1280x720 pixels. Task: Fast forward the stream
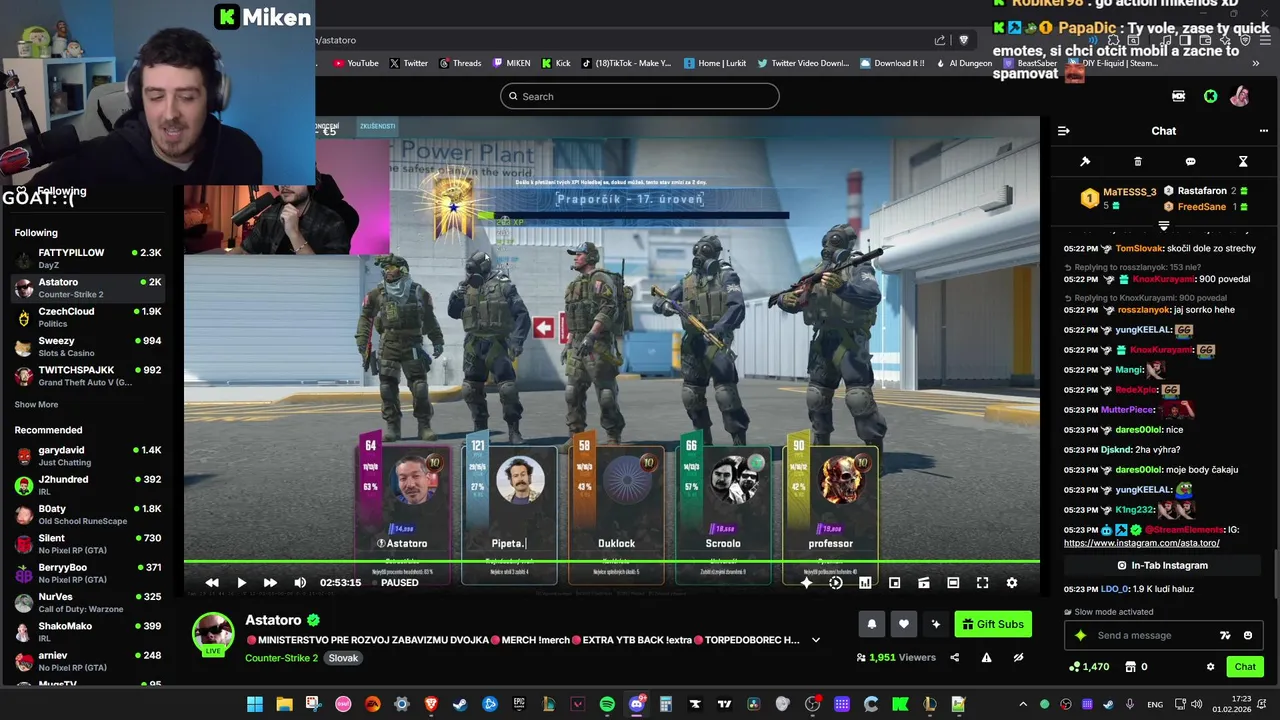(x=270, y=583)
